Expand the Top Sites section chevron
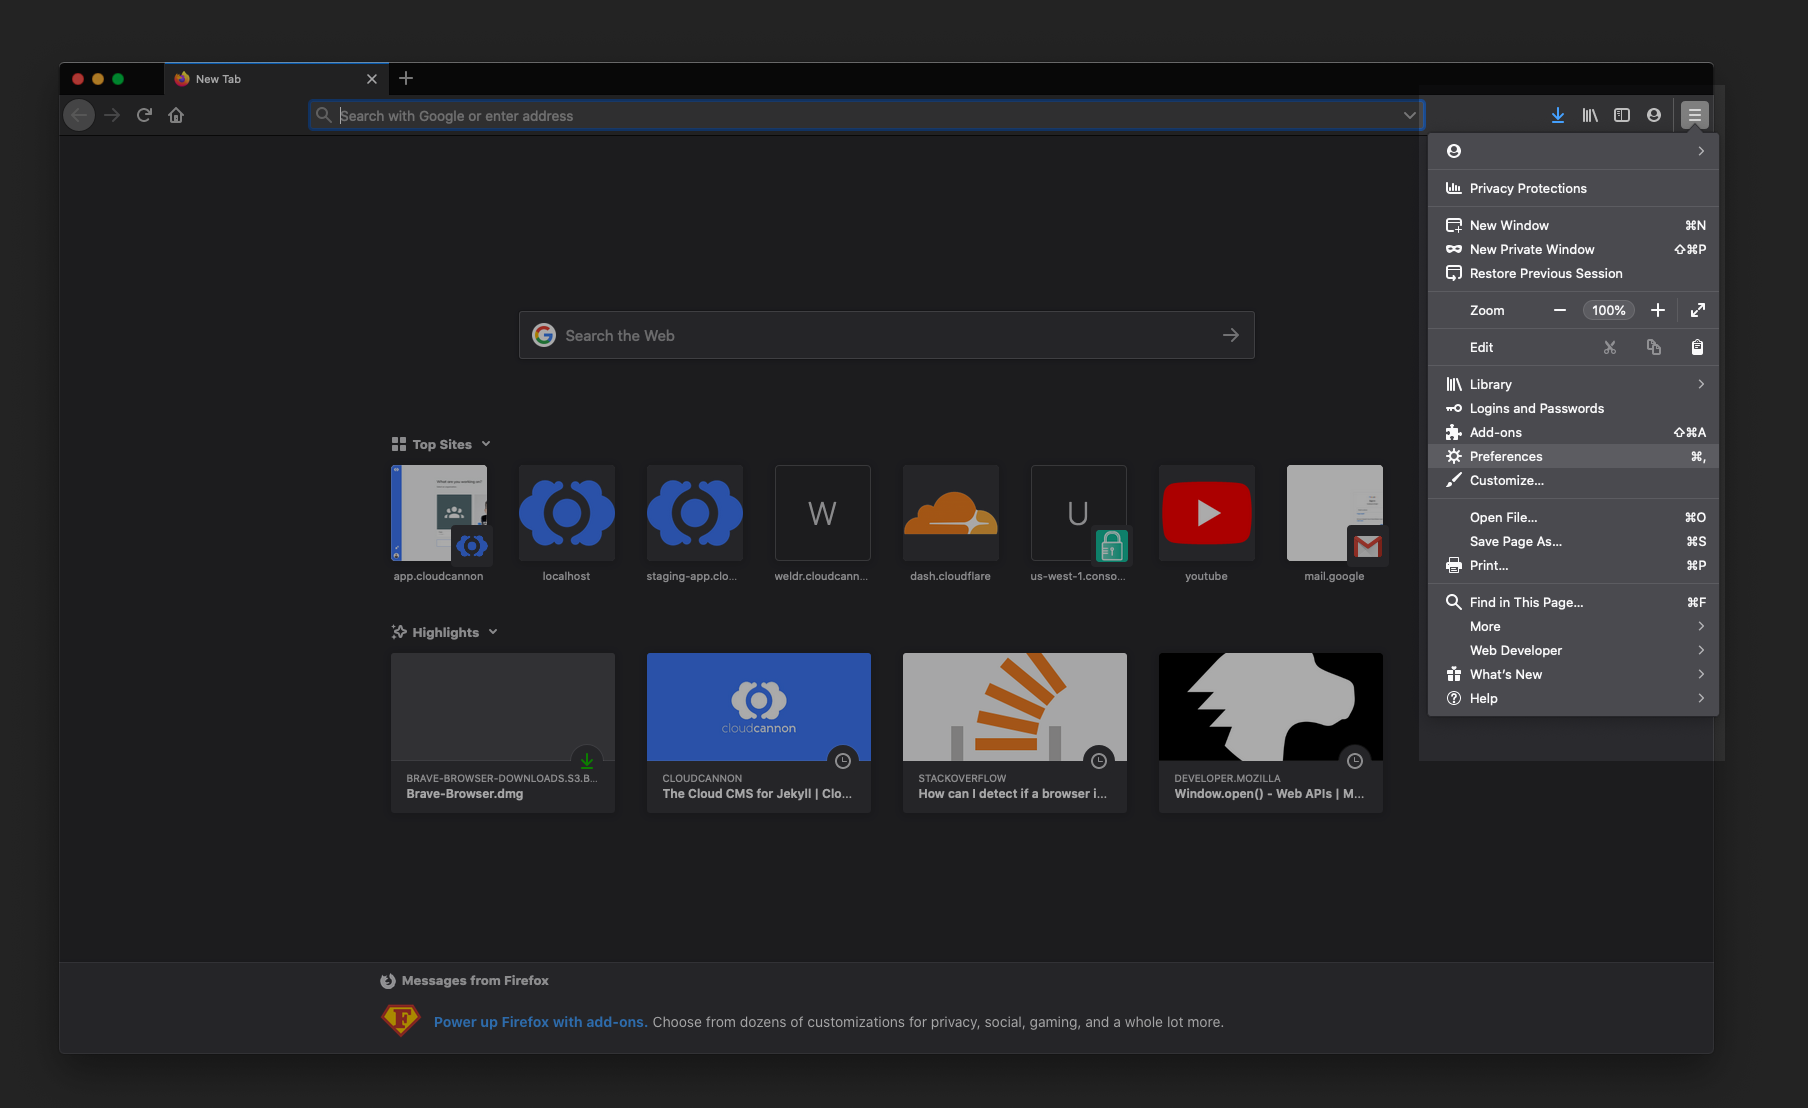This screenshot has height=1108, width=1808. (486, 444)
